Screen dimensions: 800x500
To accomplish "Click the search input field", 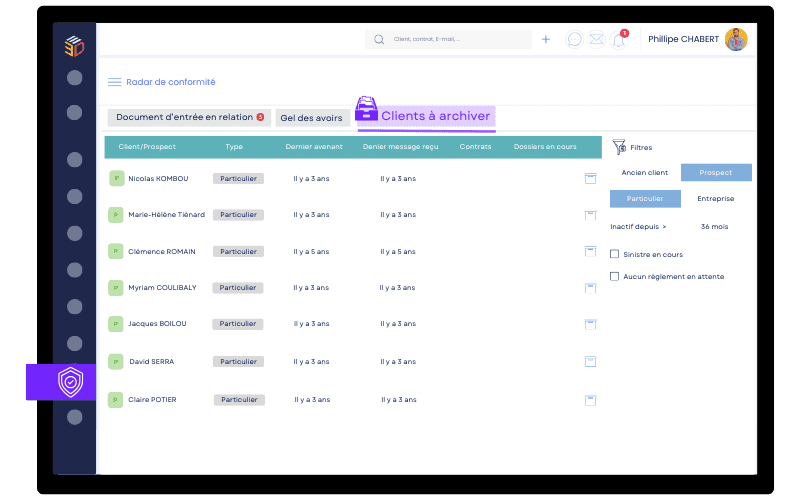I will click(448, 39).
